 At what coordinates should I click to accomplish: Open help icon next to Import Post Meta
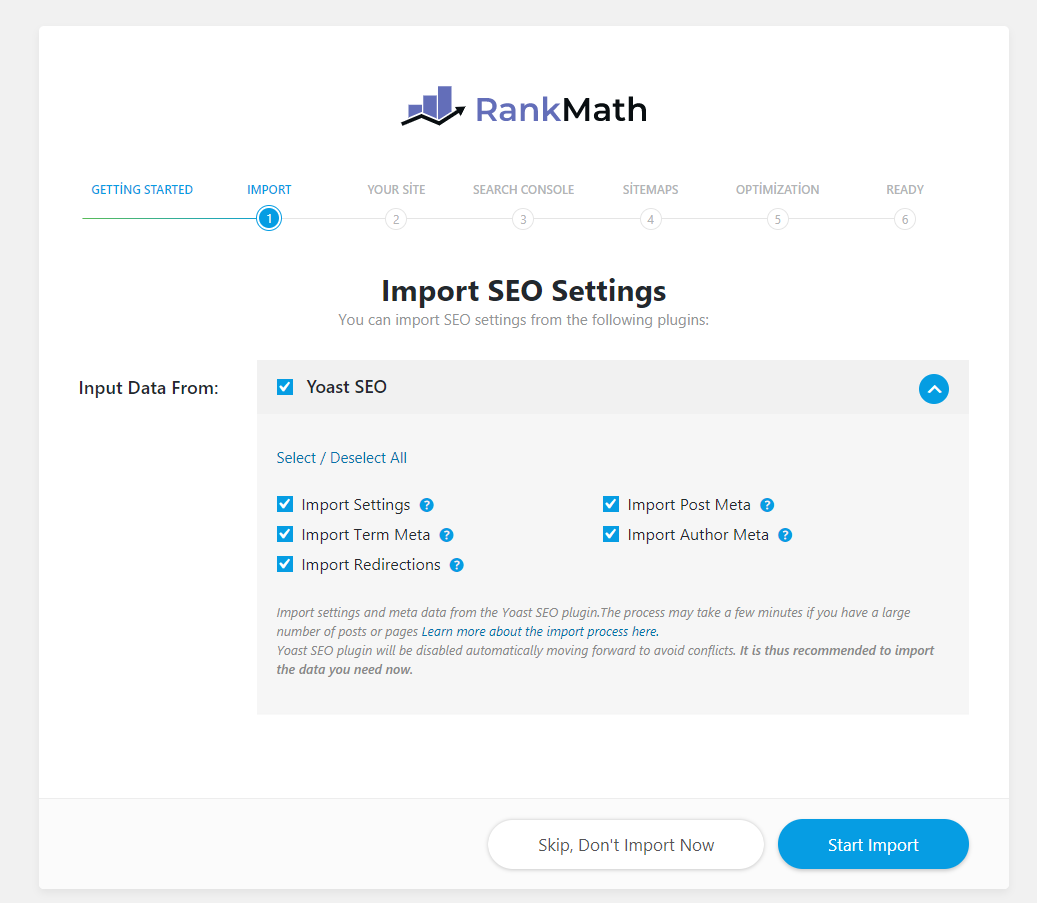[x=767, y=505]
